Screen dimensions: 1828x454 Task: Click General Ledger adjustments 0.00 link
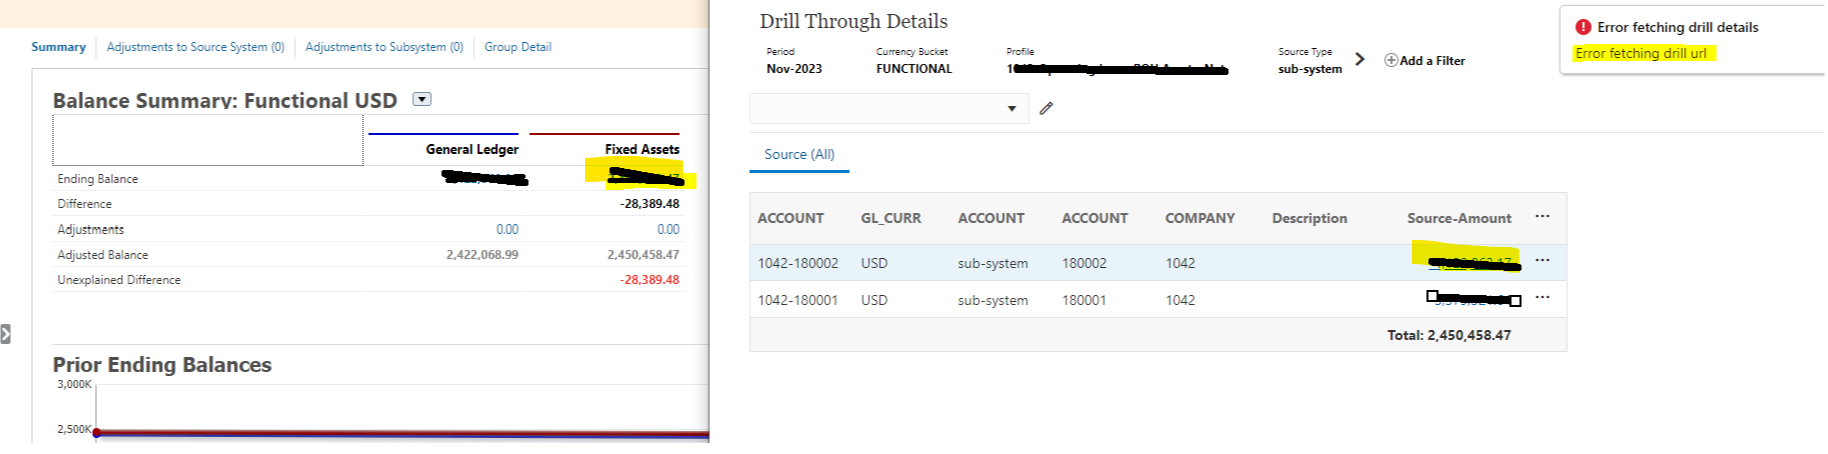click(x=507, y=229)
